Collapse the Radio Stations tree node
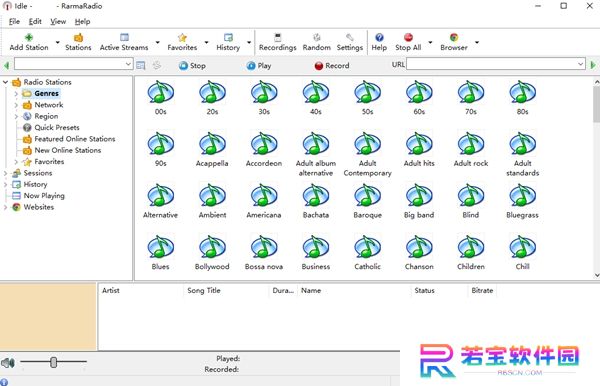 (5, 82)
